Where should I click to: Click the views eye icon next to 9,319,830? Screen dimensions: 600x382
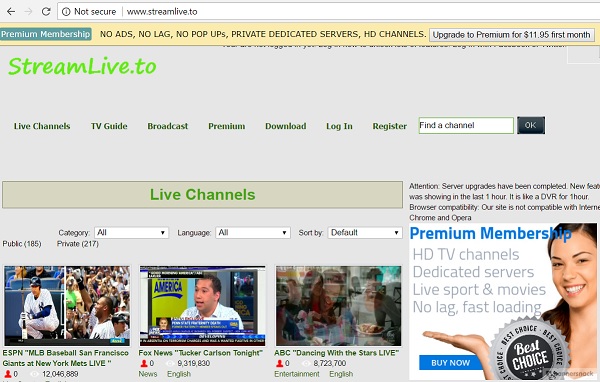pos(171,364)
